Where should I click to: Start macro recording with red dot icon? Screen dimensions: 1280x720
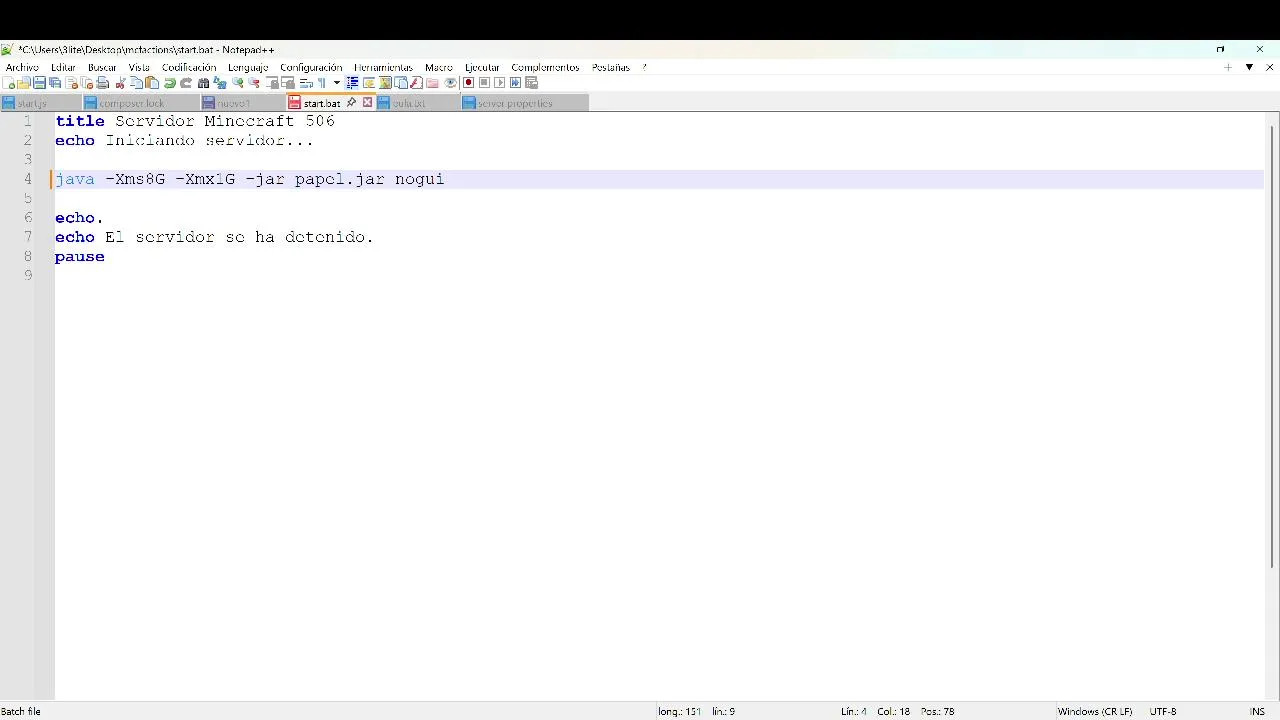coord(468,83)
